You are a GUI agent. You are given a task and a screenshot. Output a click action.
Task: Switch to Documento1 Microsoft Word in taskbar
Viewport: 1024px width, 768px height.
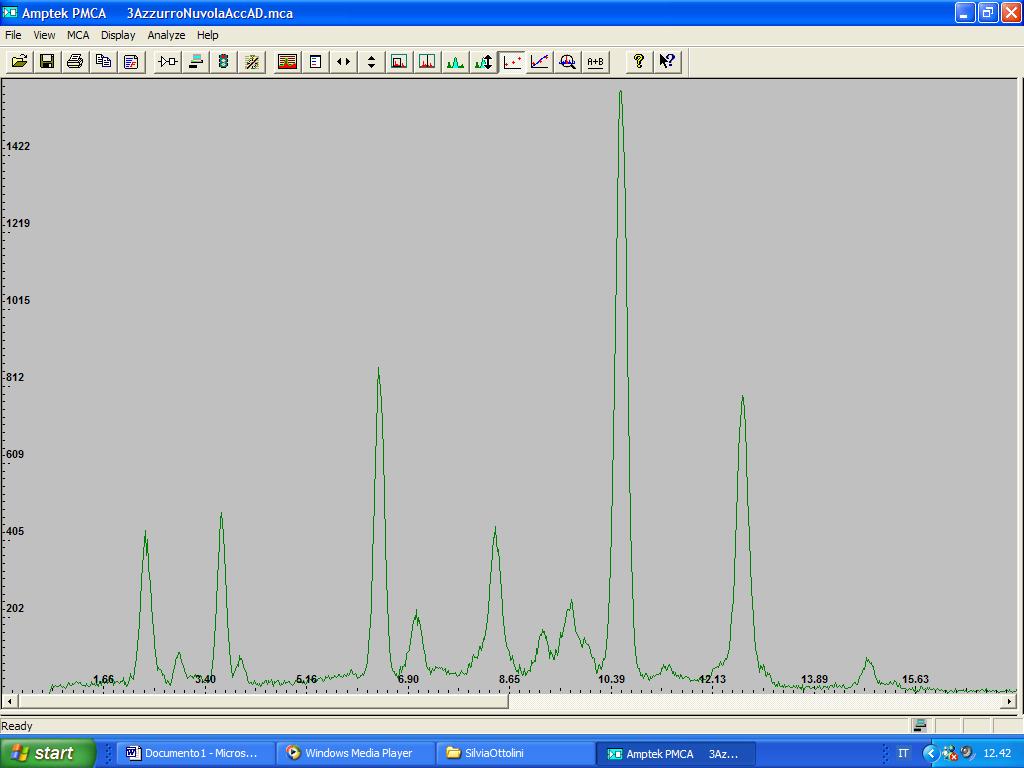point(194,754)
